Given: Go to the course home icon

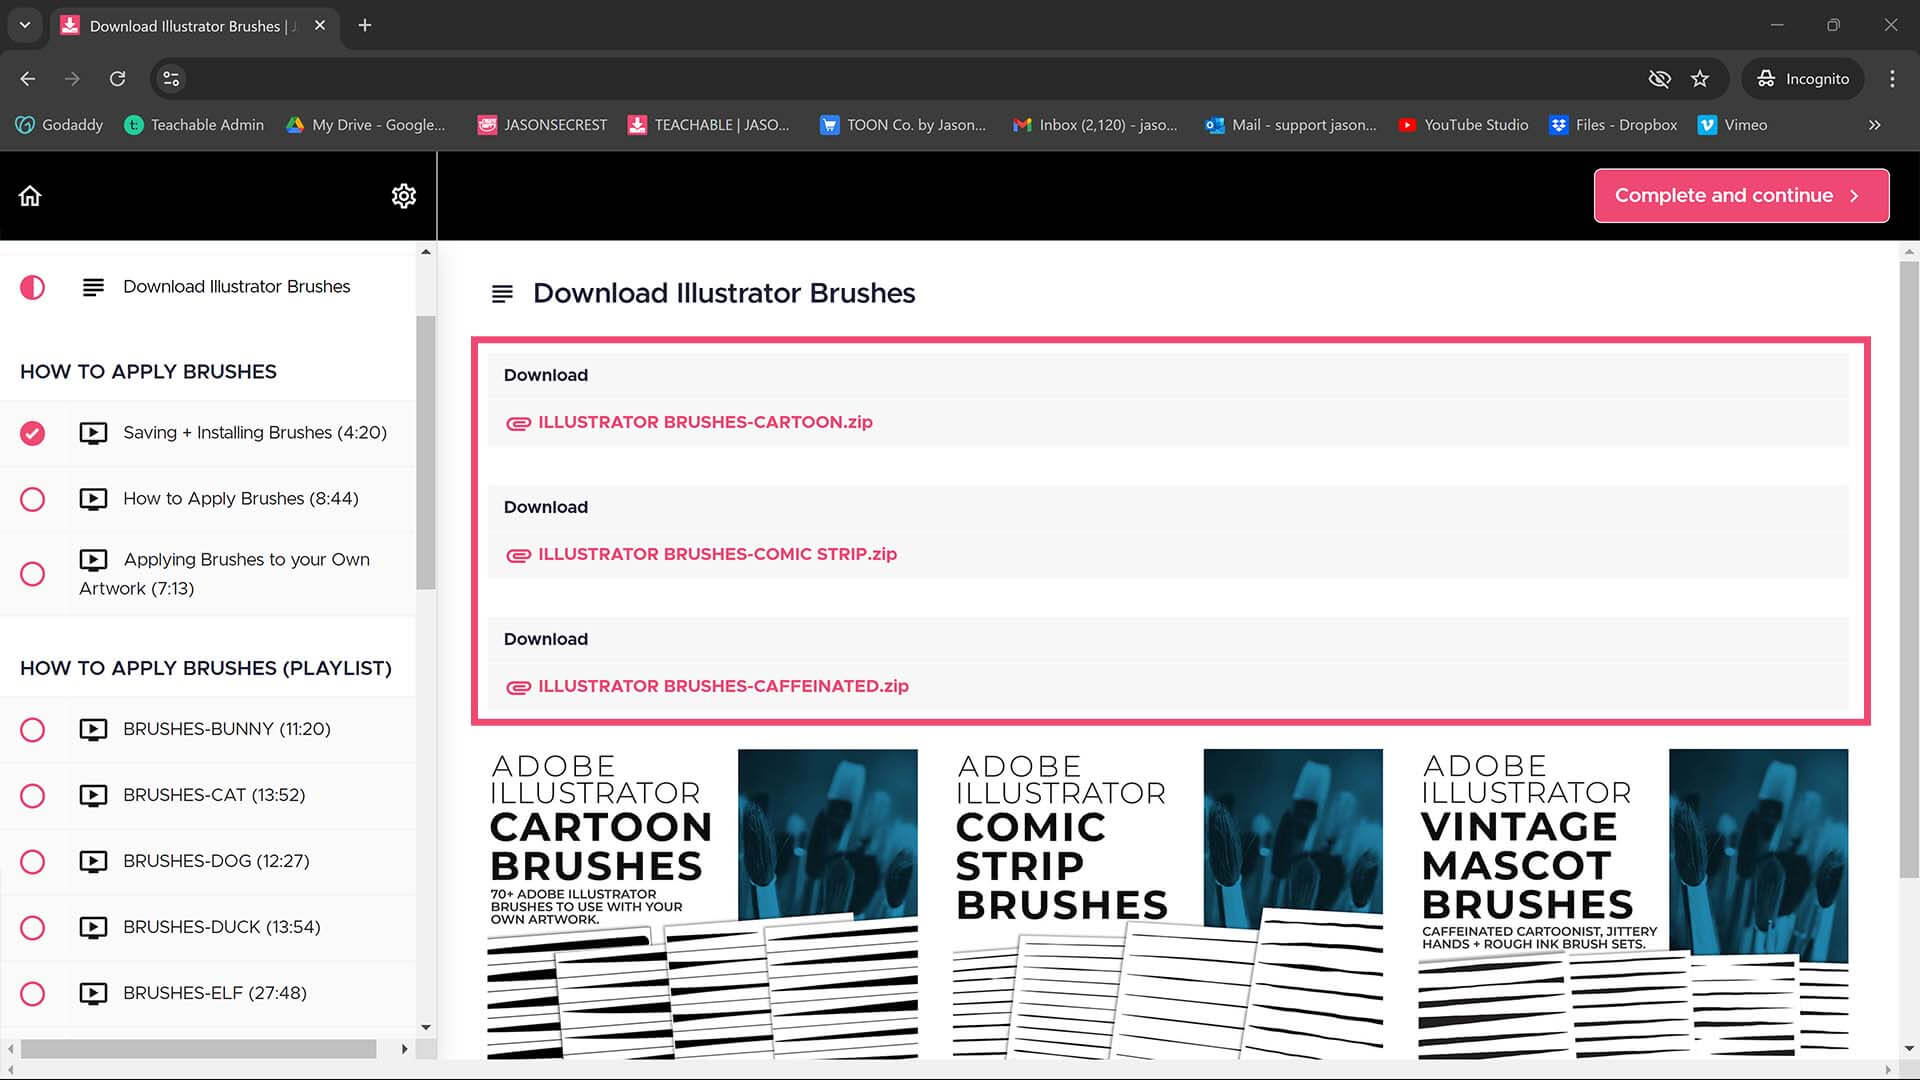Looking at the screenshot, I should 30,196.
